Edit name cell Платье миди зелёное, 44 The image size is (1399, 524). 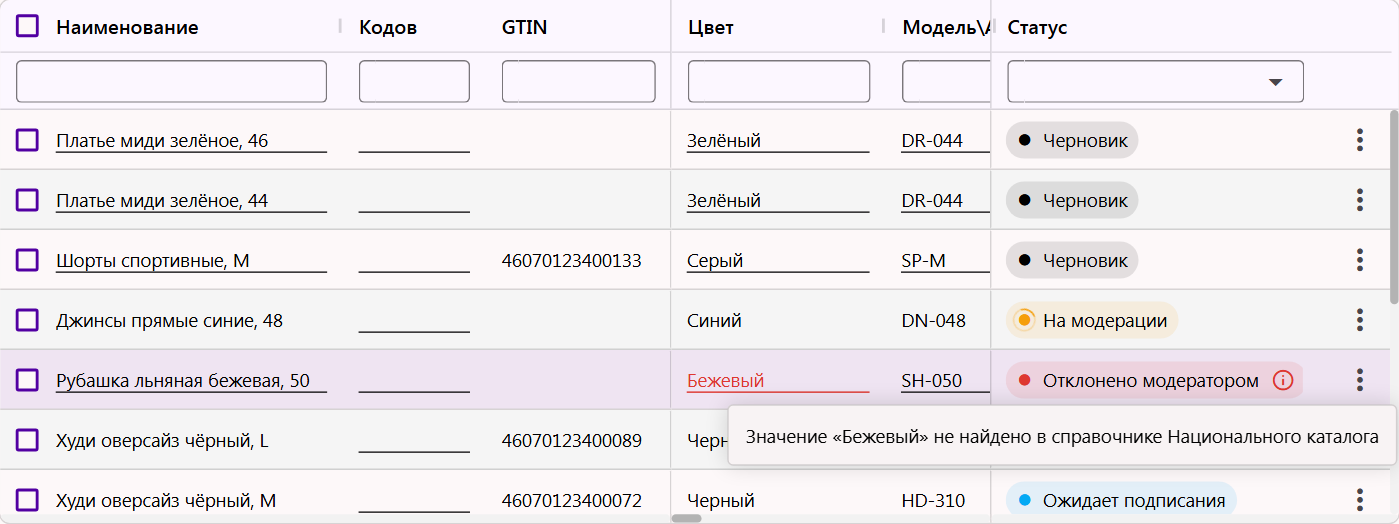coord(191,200)
